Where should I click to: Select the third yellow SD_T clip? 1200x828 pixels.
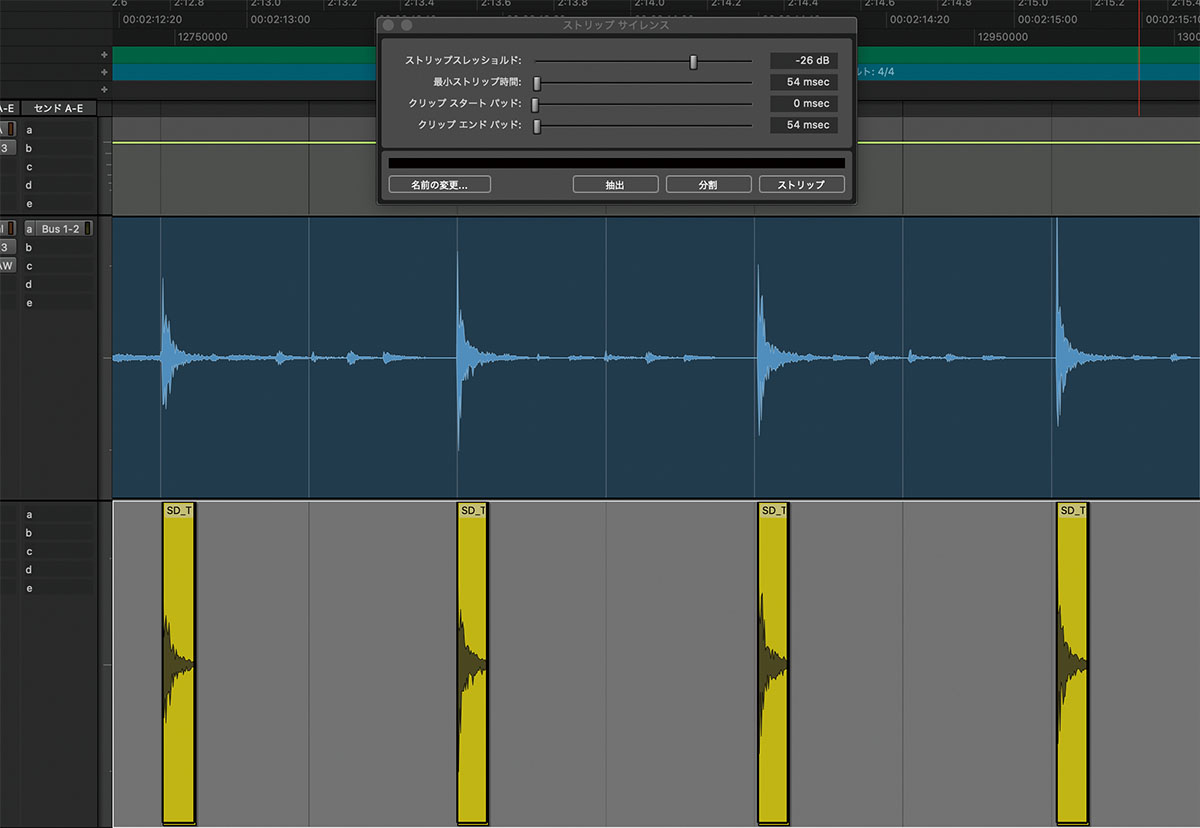(x=772, y=663)
